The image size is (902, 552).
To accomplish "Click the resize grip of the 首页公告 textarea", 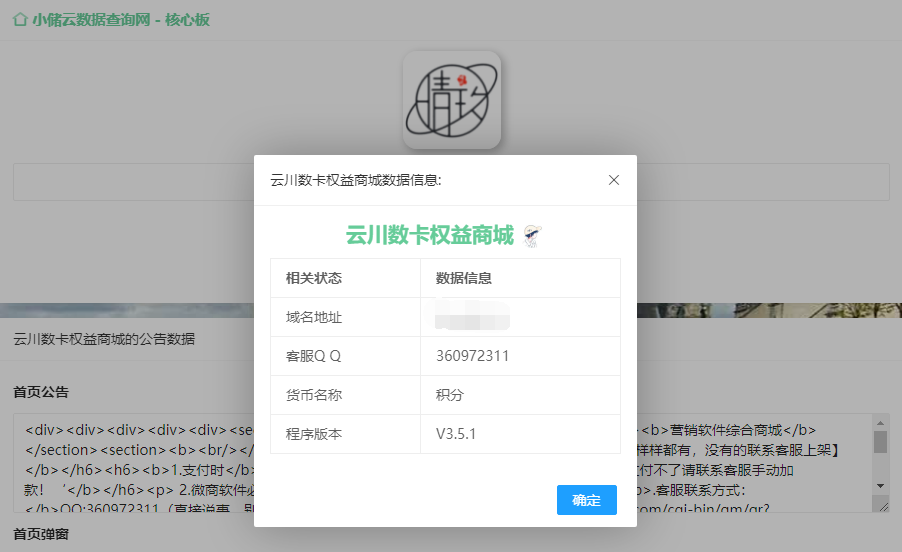I will tap(884, 507).
